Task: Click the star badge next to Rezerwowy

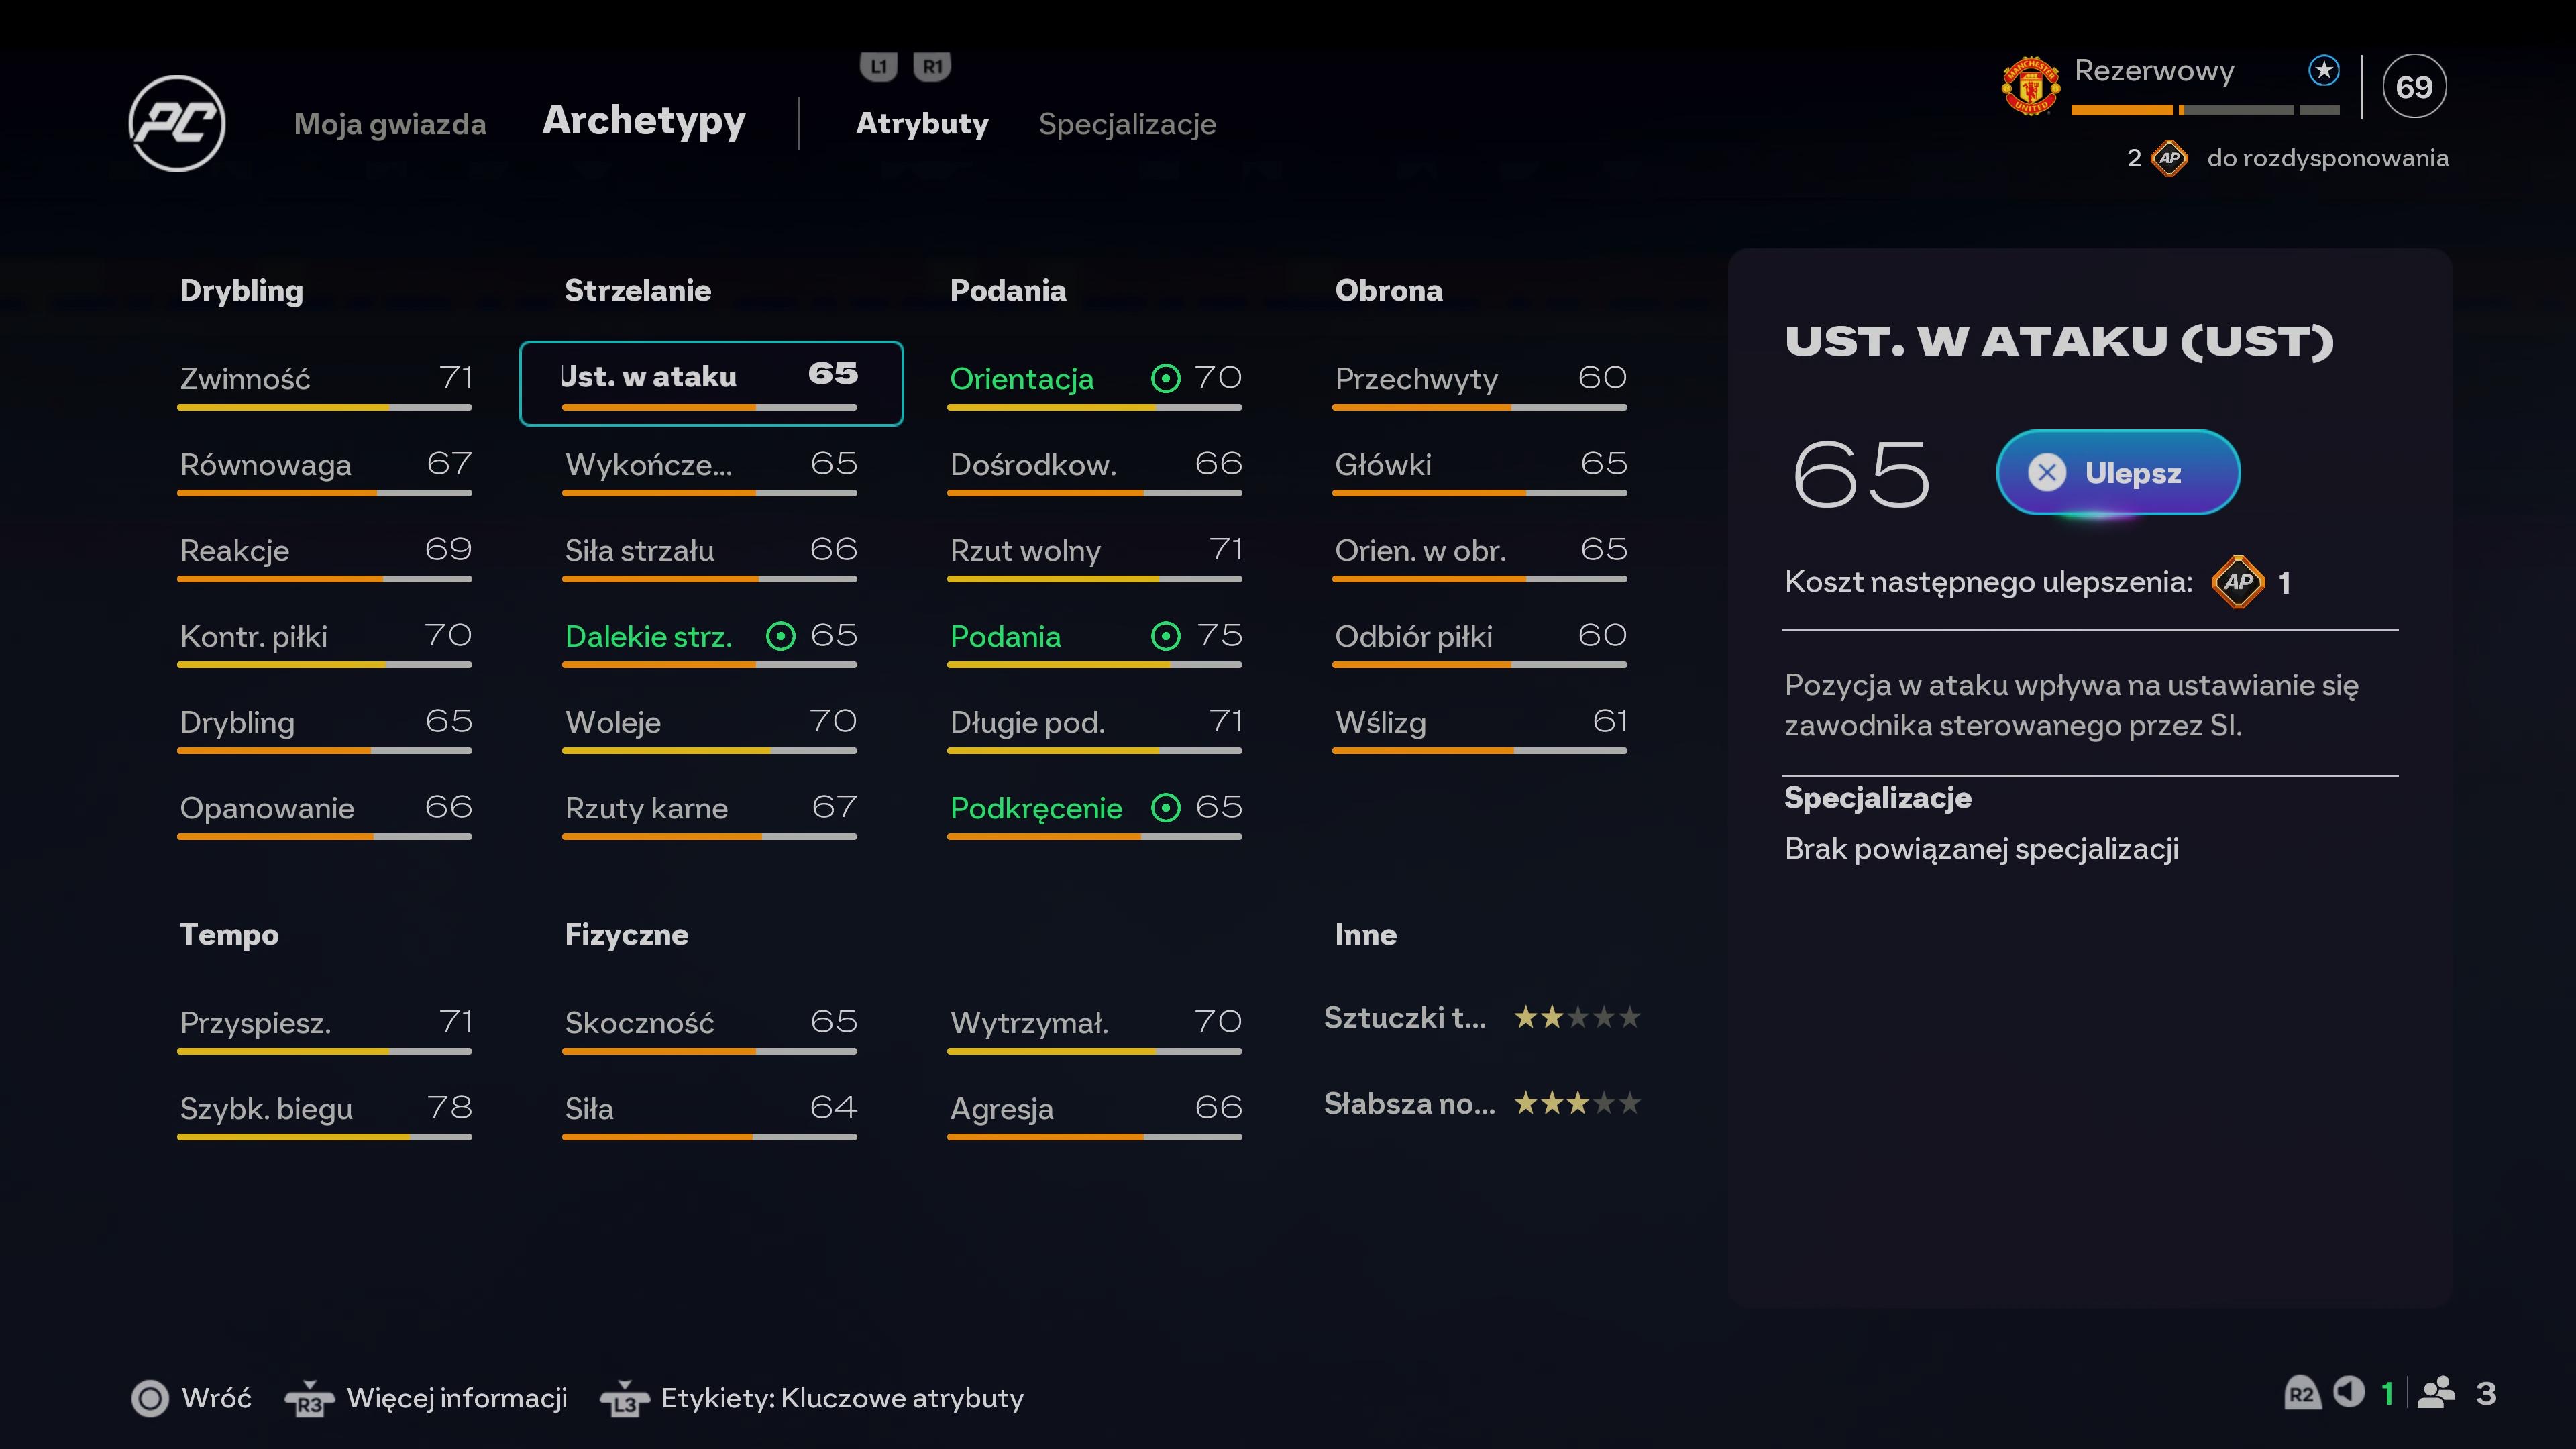Action: click(2324, 71)
